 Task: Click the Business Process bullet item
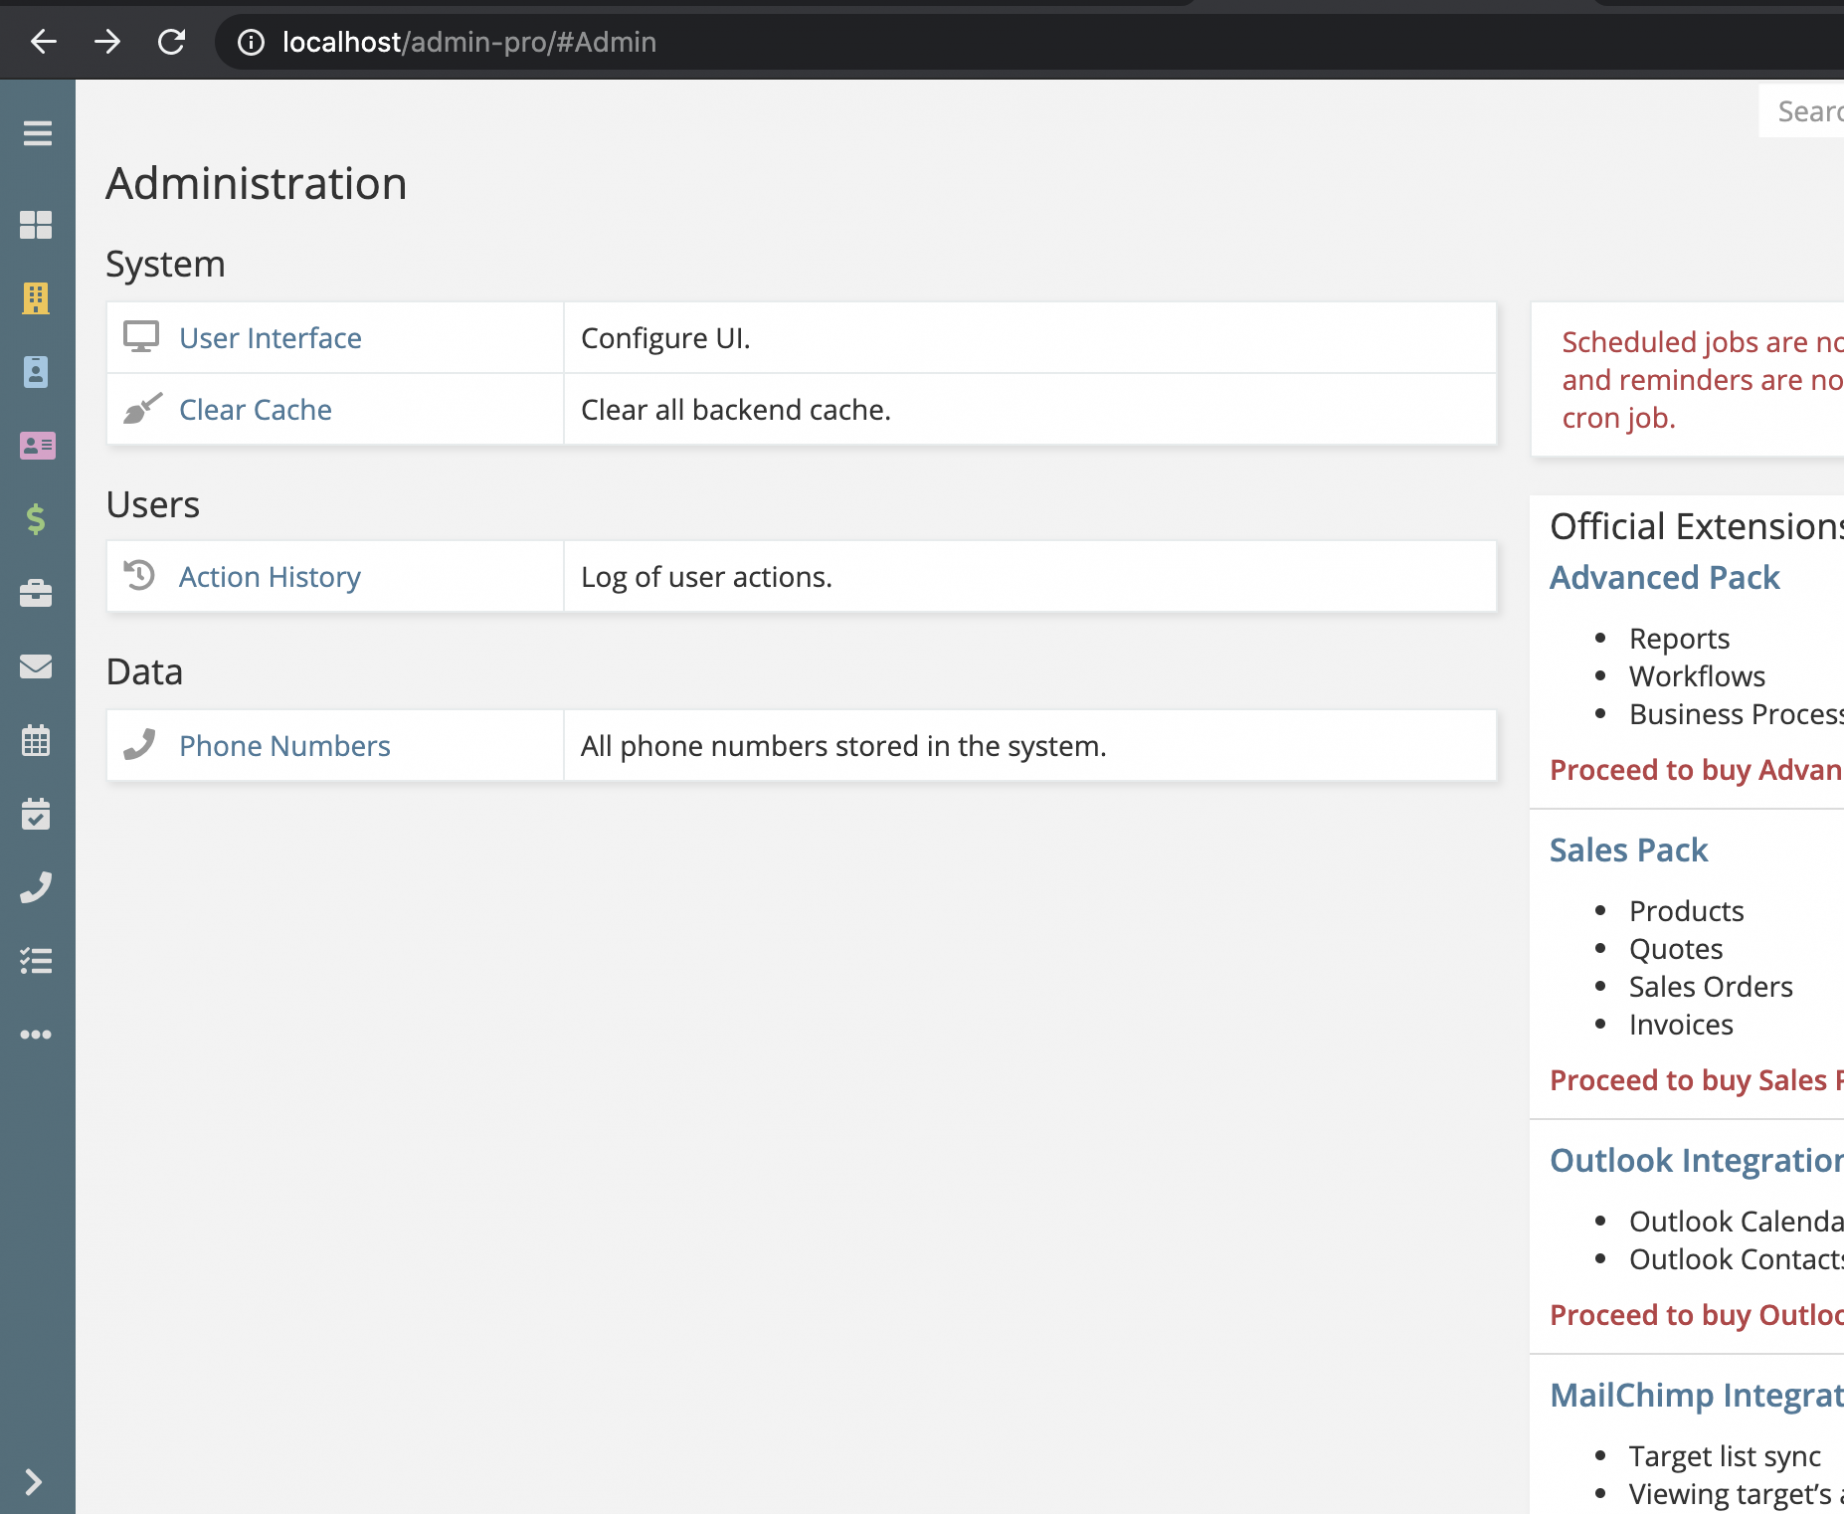[x=1736, y=714]
